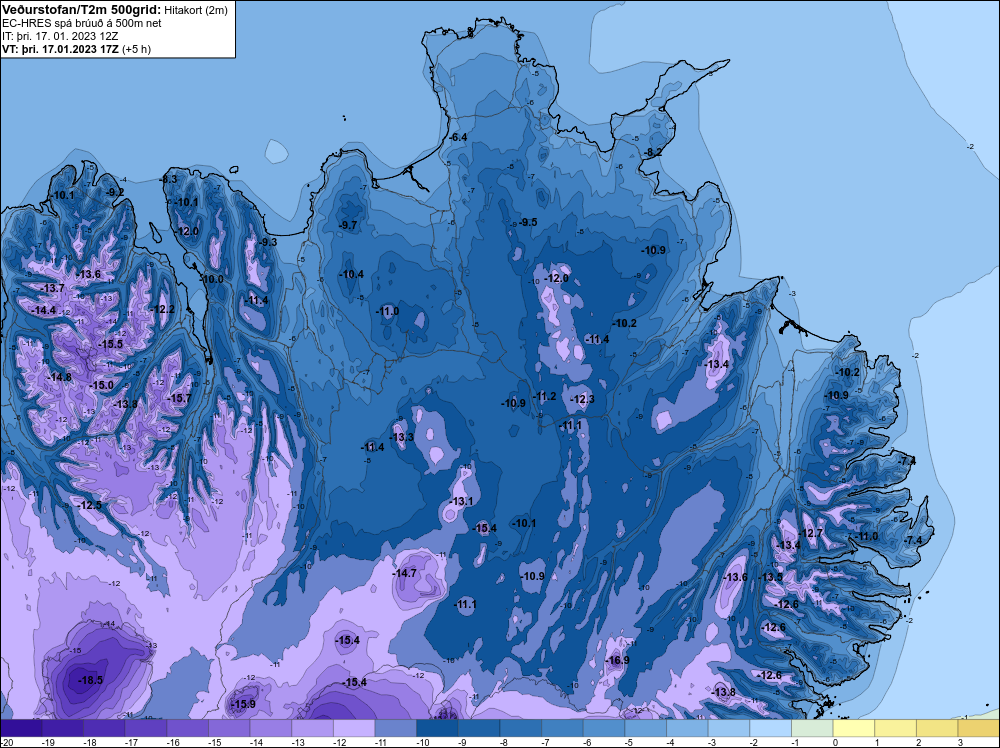This screenshot has width=1000, height=748.
Task: Click the -8.3 temperature label
Action: [x=168, y=179]
